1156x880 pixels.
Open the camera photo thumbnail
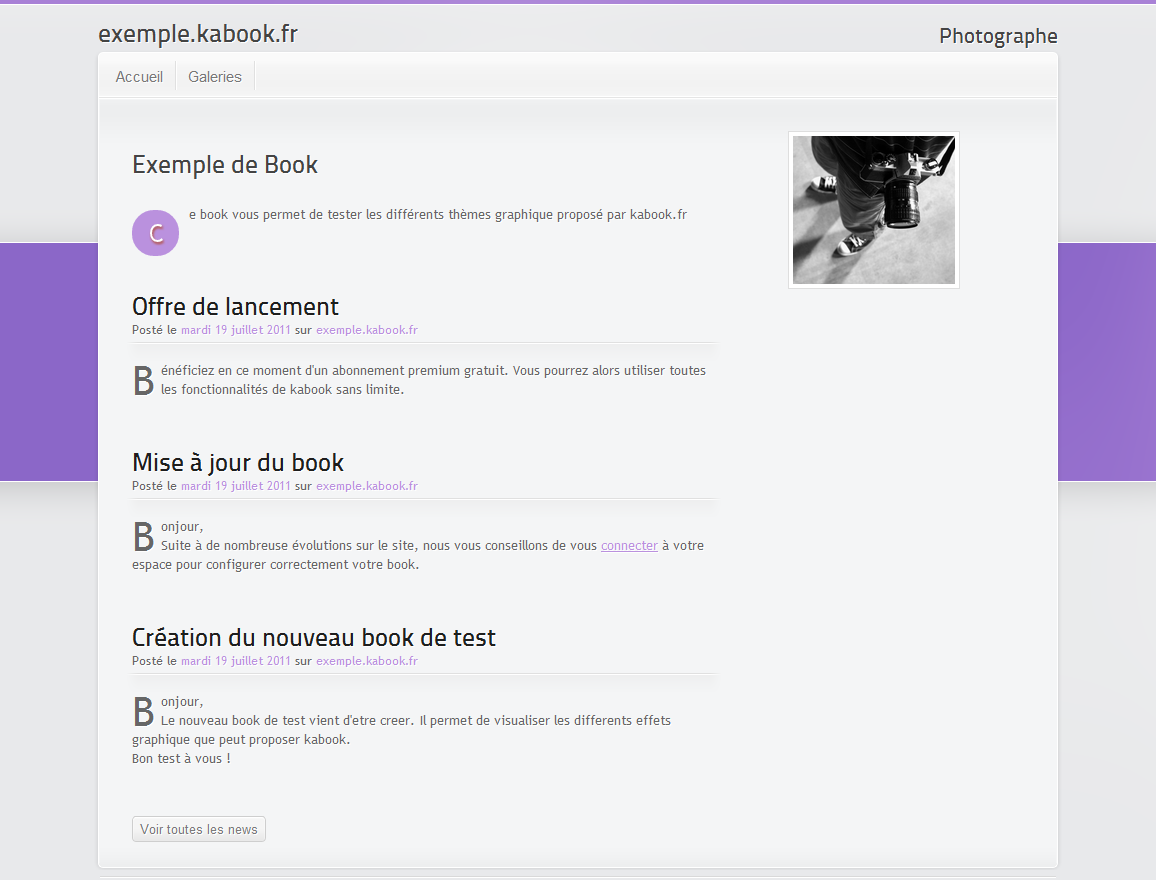(x=874, y=210)
